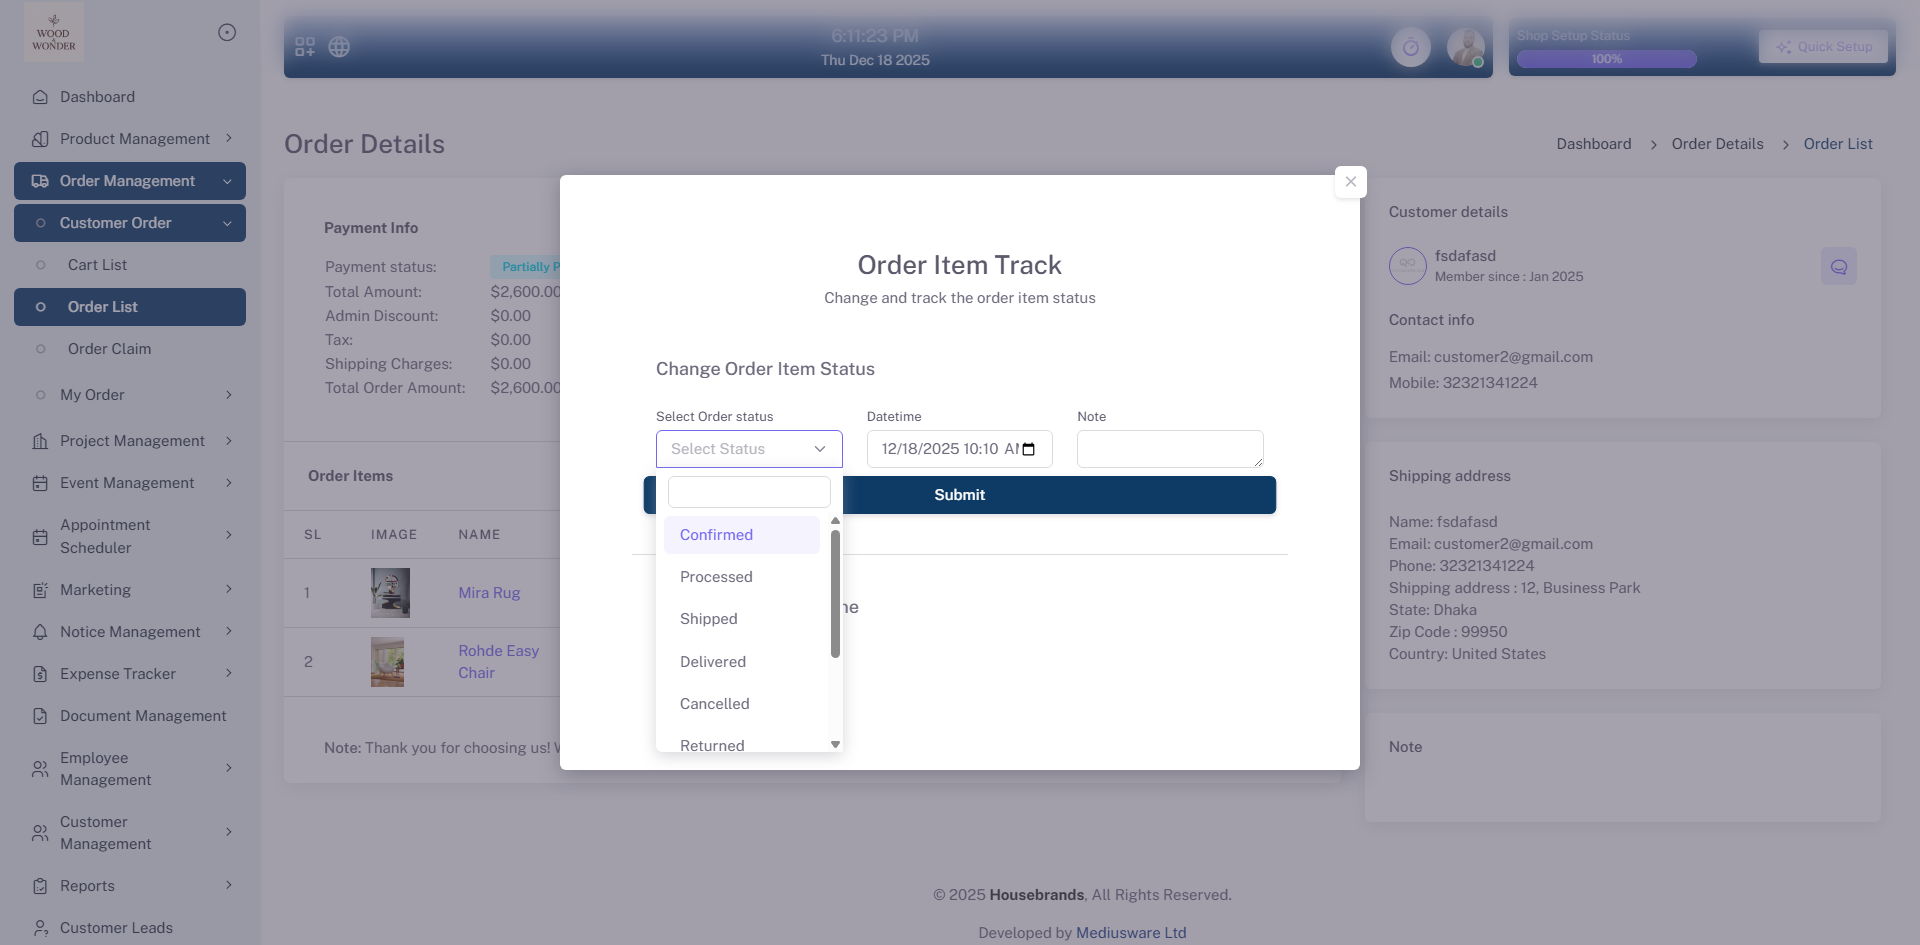Viewport: 1920px width, 945px height.
Task: Click the timer clock icon in header
Action: pos(1410,47)
